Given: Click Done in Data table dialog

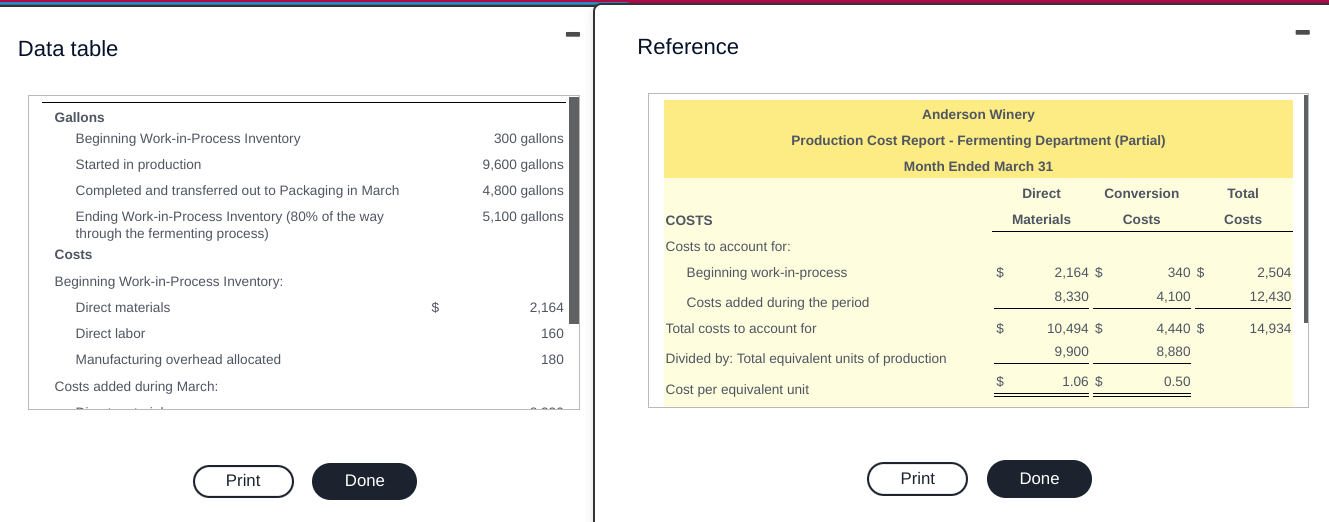Looking at the screenshot, I should point(364,481).
